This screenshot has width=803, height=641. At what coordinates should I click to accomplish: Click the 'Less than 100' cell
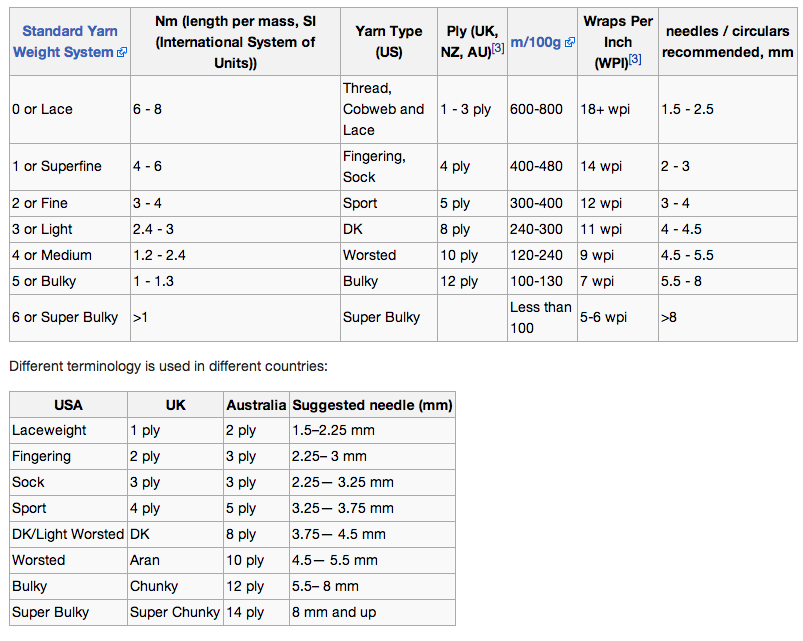click(x=542, y=318)
